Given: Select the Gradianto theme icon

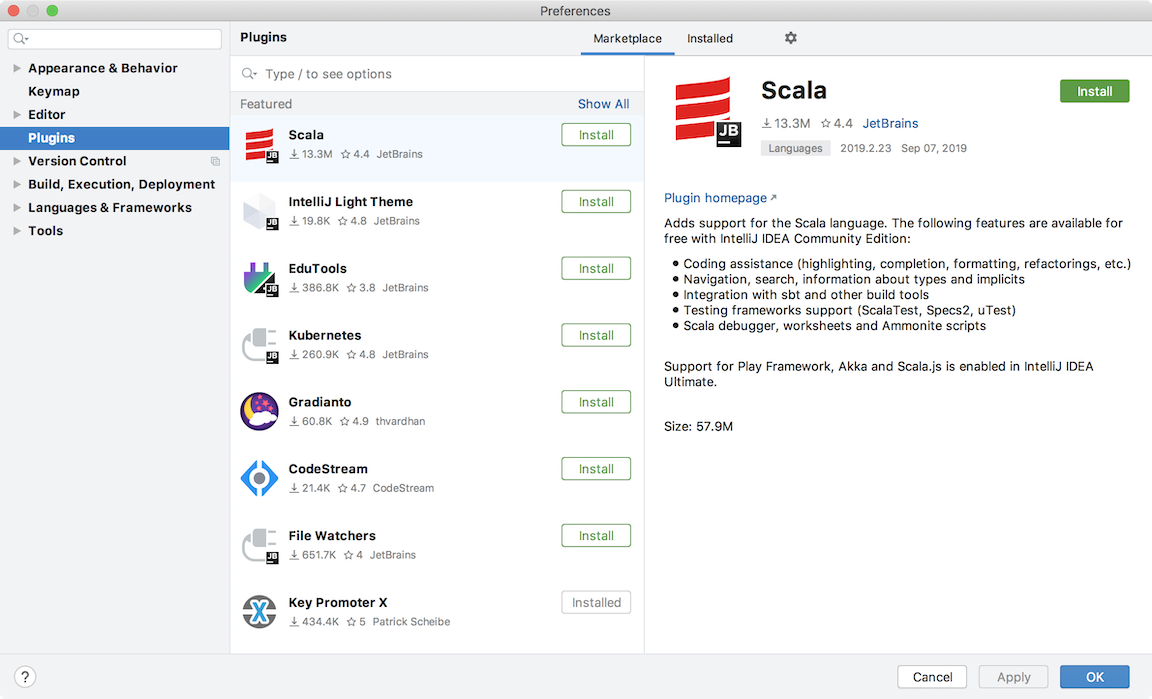Looking at the screenshot, I should point(259,412).
